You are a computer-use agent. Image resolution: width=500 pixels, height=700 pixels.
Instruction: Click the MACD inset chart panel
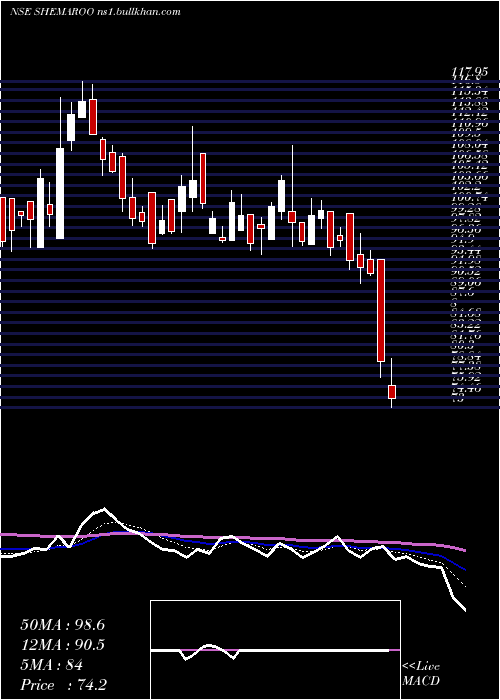click(275, 650)
